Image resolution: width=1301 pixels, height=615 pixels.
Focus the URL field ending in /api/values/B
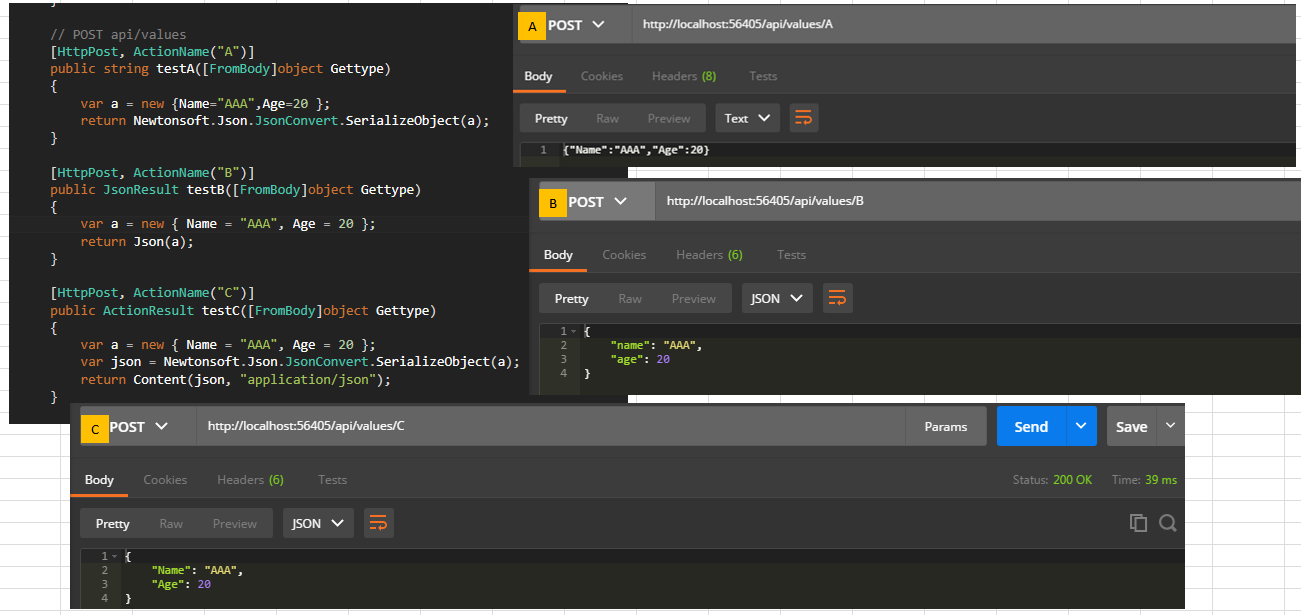coord(978,202)
